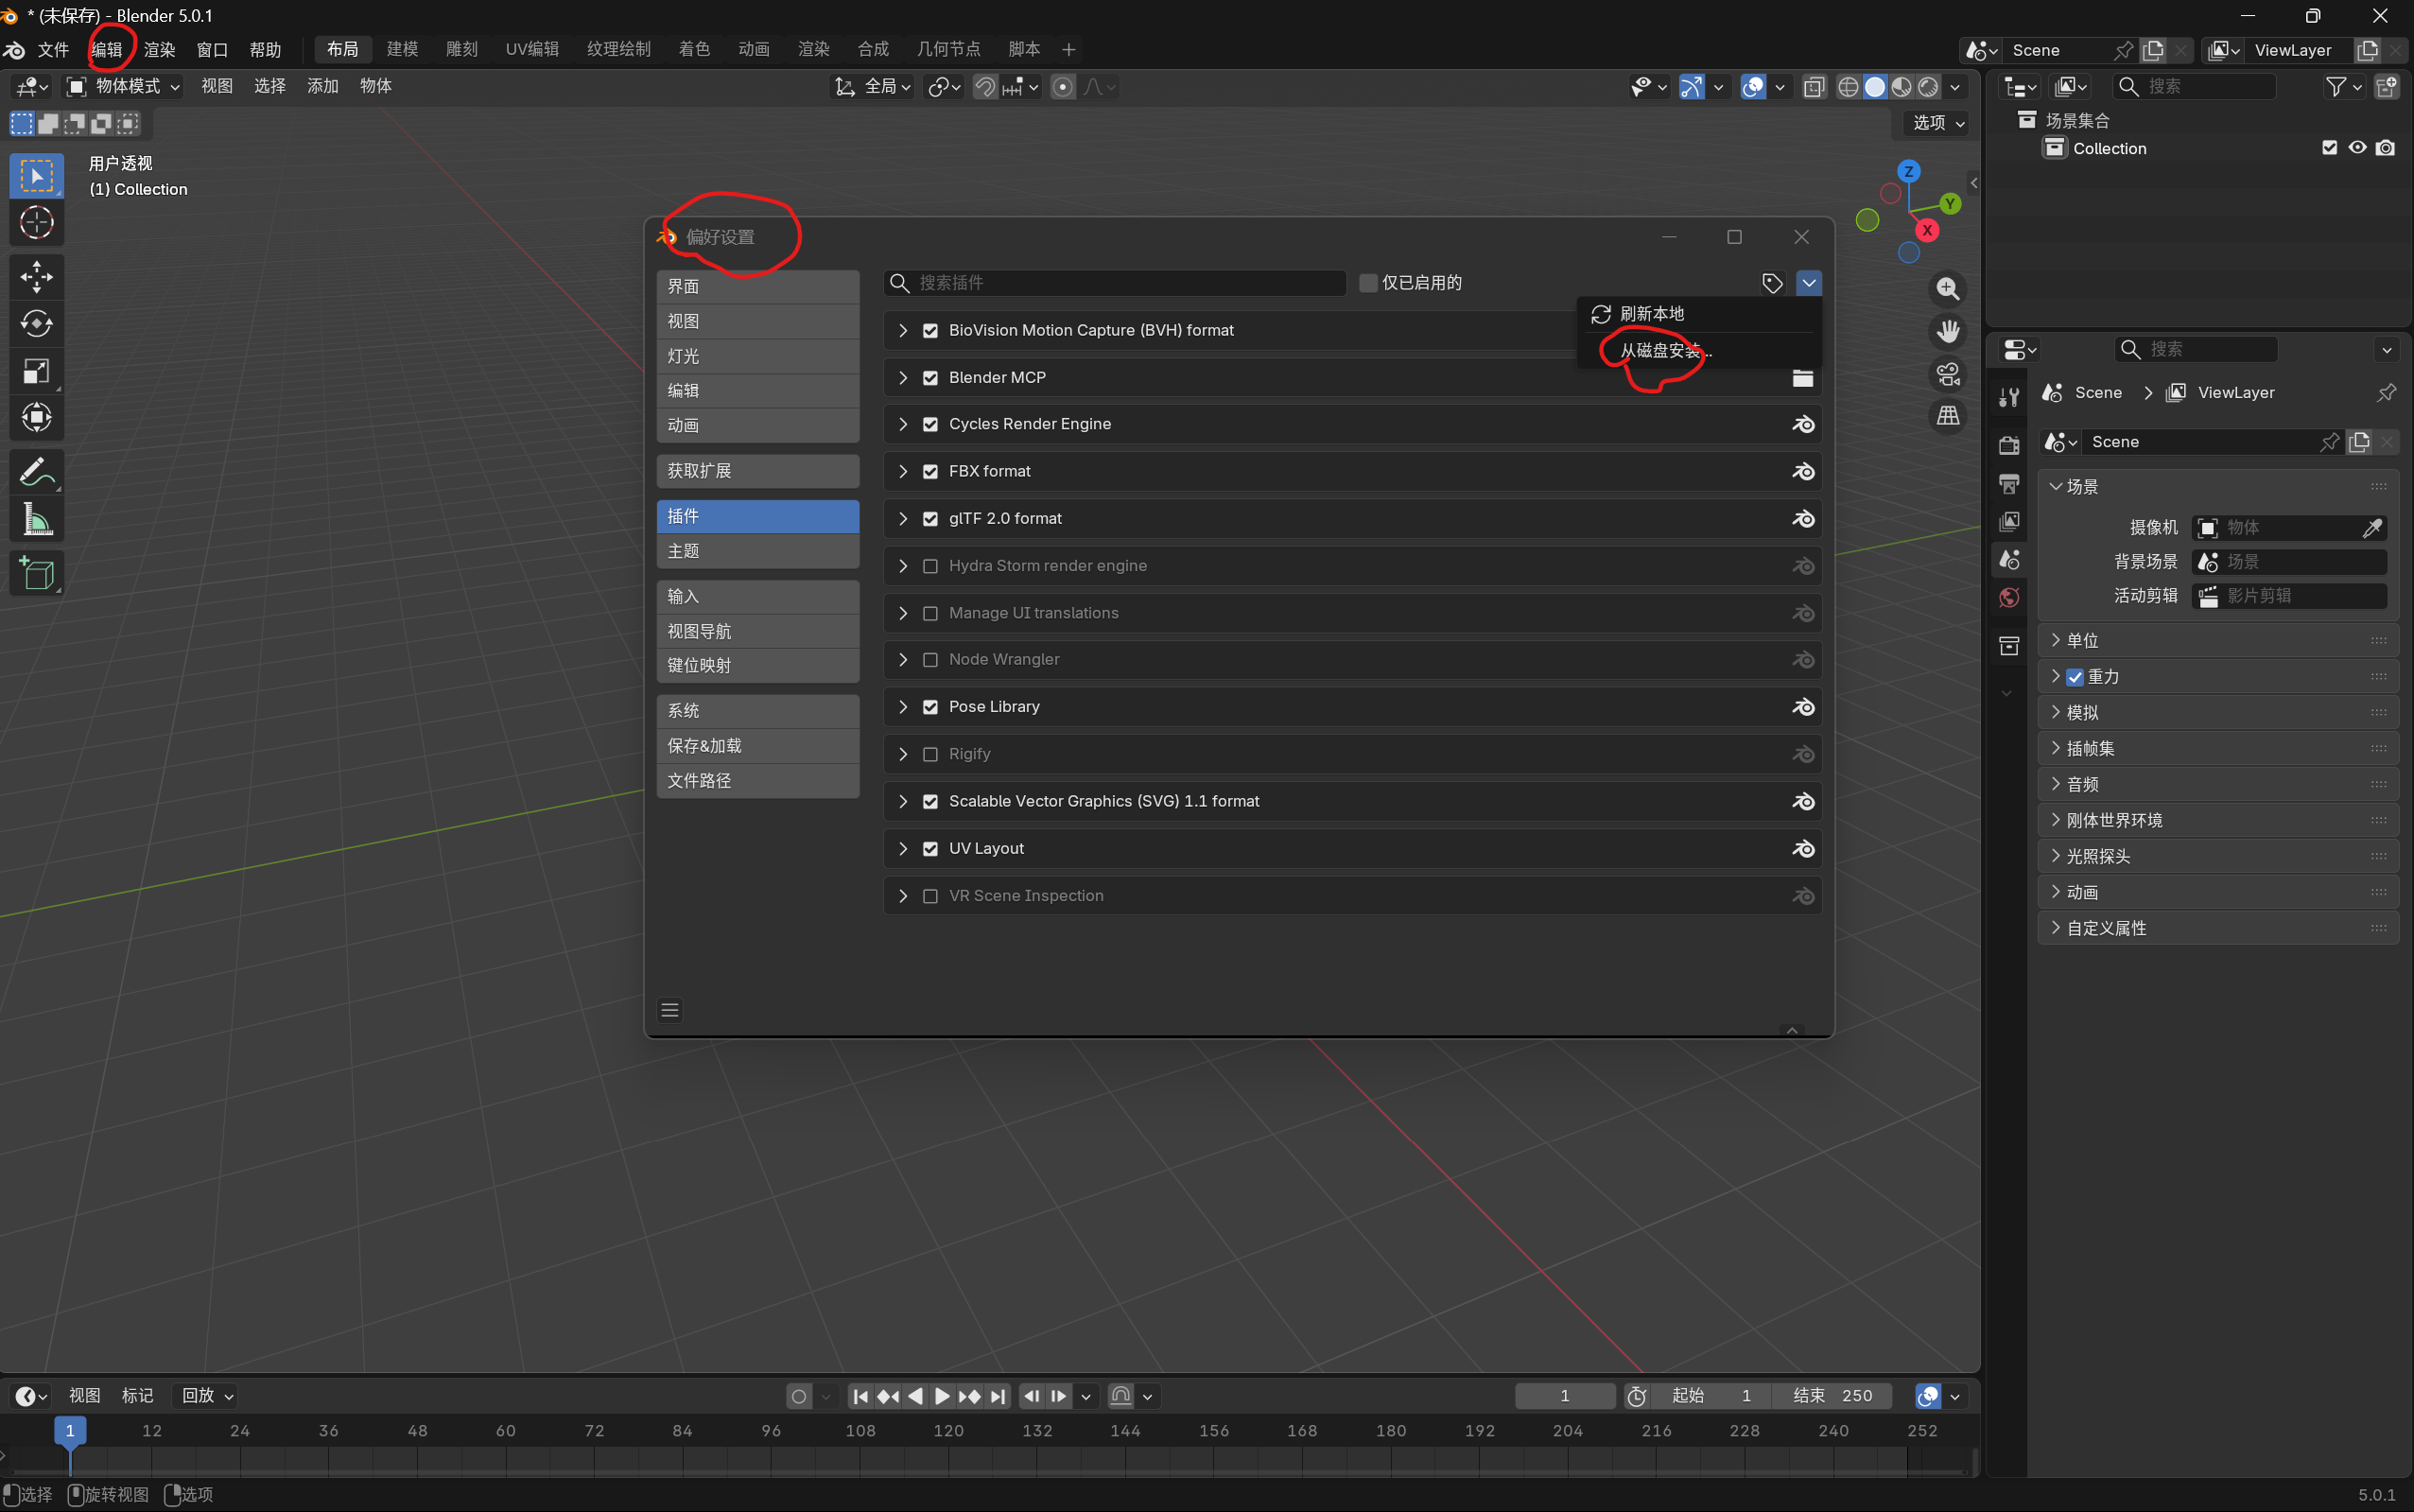The height and width of the screenshot is (1512, 2414).
Task: Click the add-on tags filter icon
Action: click(1772, 283)
